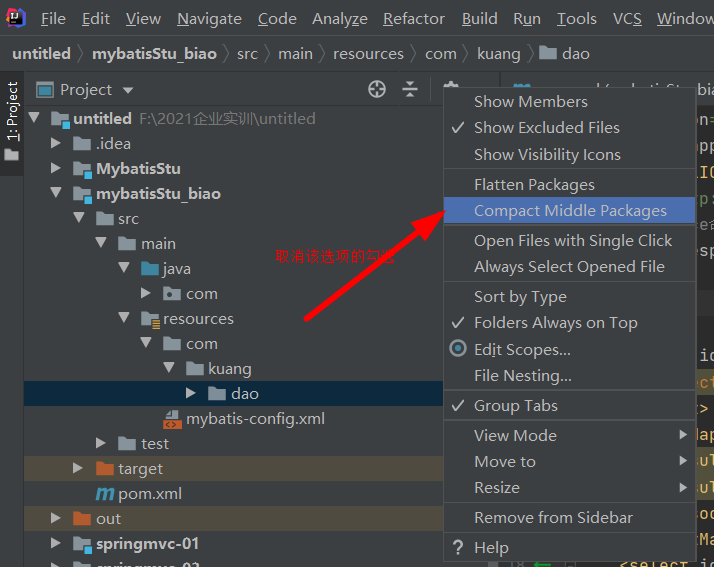Click the orange target folder icon

pos(104,469)
